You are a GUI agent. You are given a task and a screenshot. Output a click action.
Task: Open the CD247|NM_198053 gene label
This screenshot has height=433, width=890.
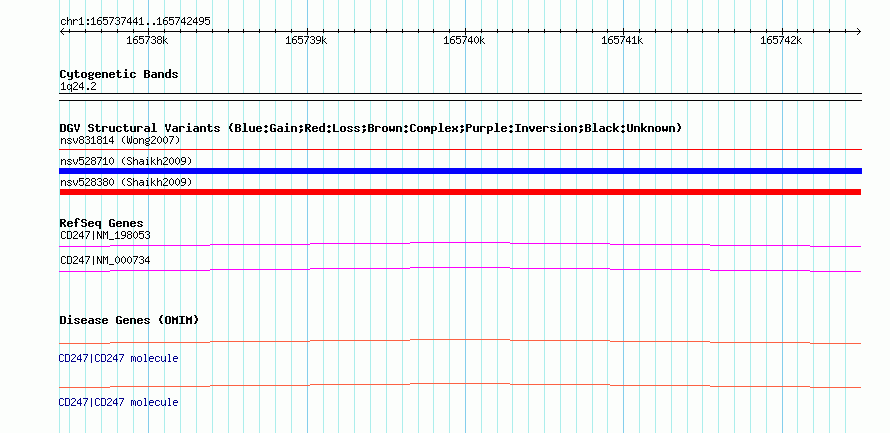pyautogui.click(x=105, y=235)
